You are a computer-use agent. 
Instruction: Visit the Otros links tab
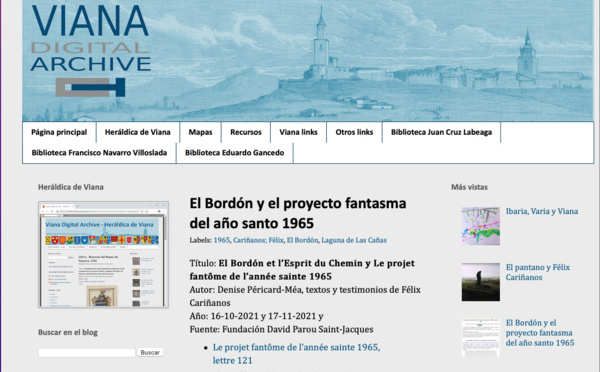click(354, 132)
